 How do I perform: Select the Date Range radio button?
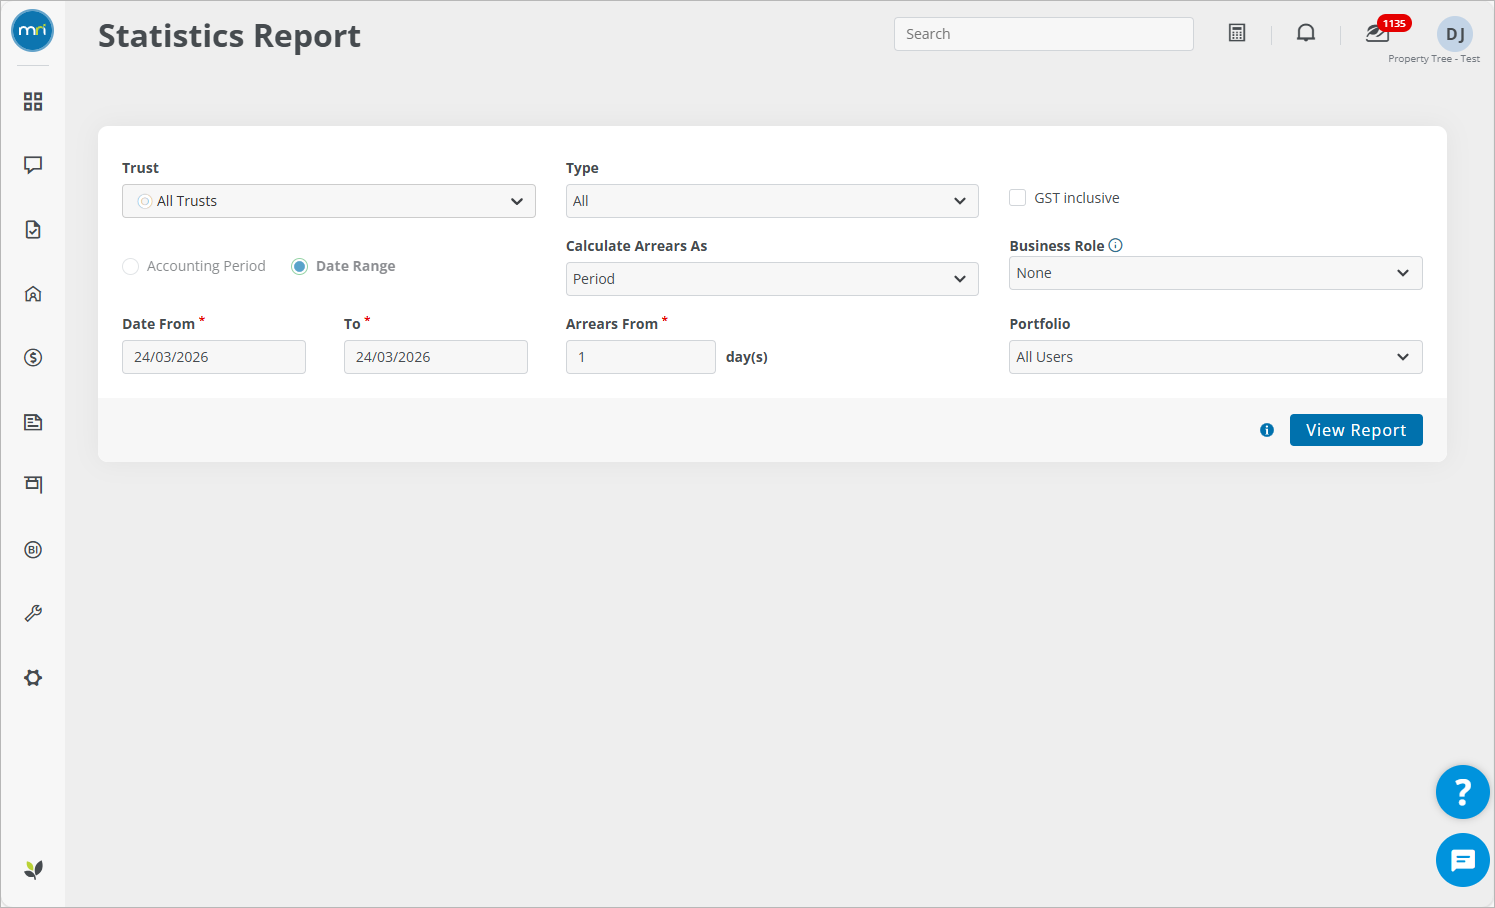tap(299, 266)
